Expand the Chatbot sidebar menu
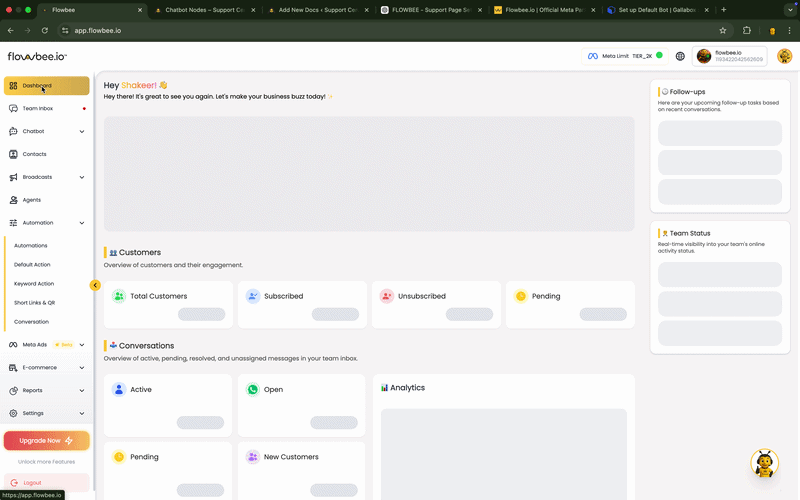 tap(82, 131)
